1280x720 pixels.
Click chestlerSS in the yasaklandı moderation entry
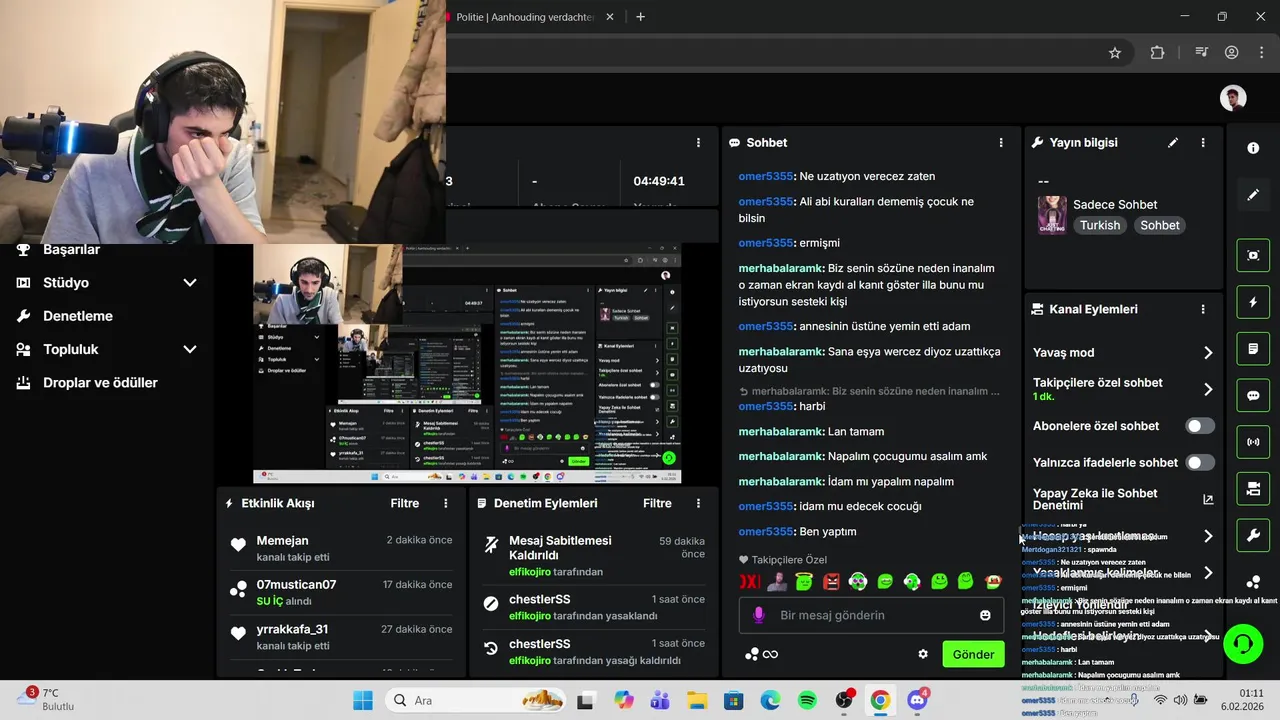point(539,600)
